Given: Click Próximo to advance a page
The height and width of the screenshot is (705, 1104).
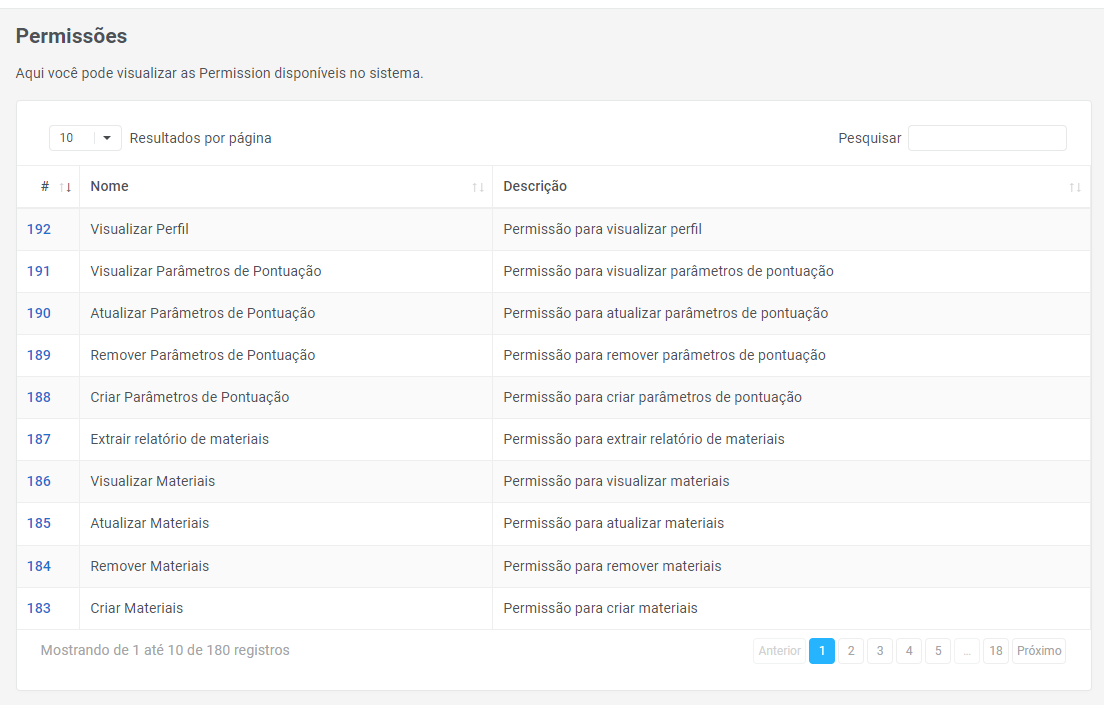Looking at the screenshot, I should point(1038,651).
